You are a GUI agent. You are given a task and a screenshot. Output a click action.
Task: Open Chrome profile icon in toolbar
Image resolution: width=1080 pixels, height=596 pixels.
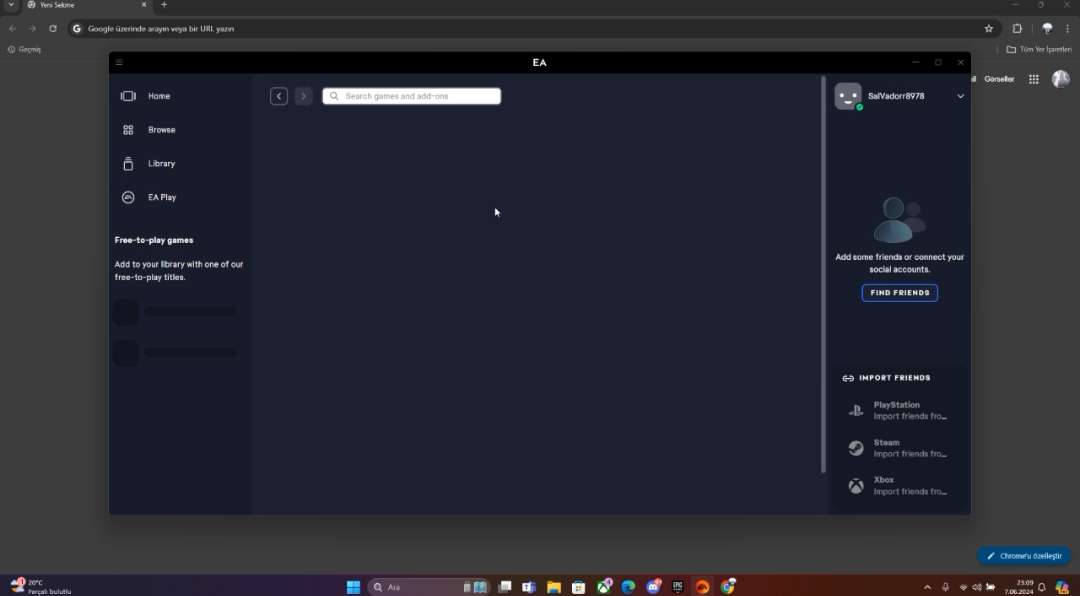tap(1047, 29)
